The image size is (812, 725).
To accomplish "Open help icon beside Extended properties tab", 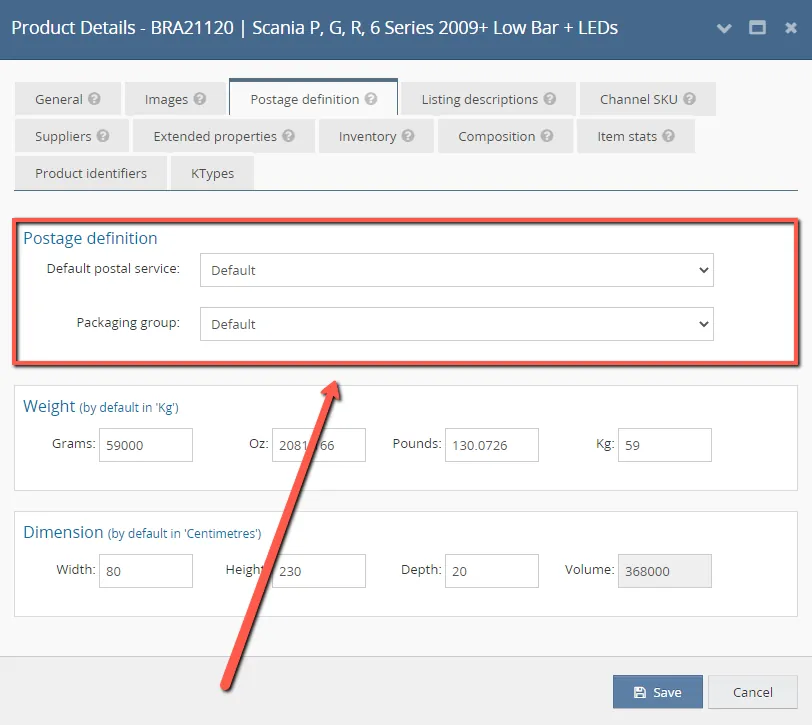I will (x=288, y=136).
